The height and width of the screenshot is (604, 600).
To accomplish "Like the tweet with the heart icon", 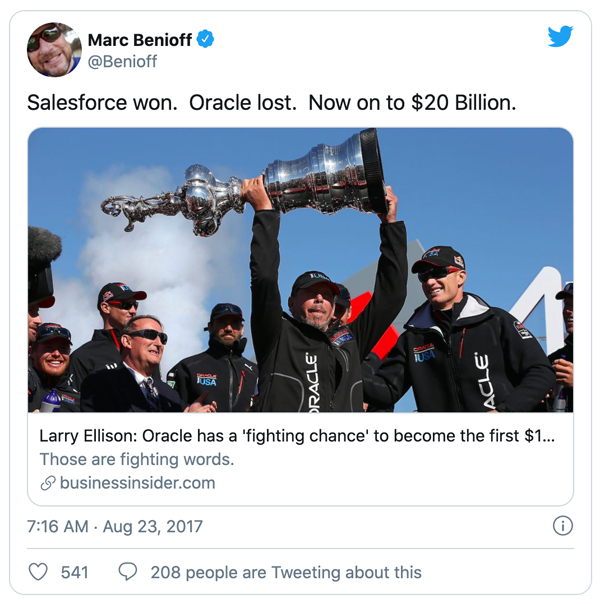I will pos(38,572).
